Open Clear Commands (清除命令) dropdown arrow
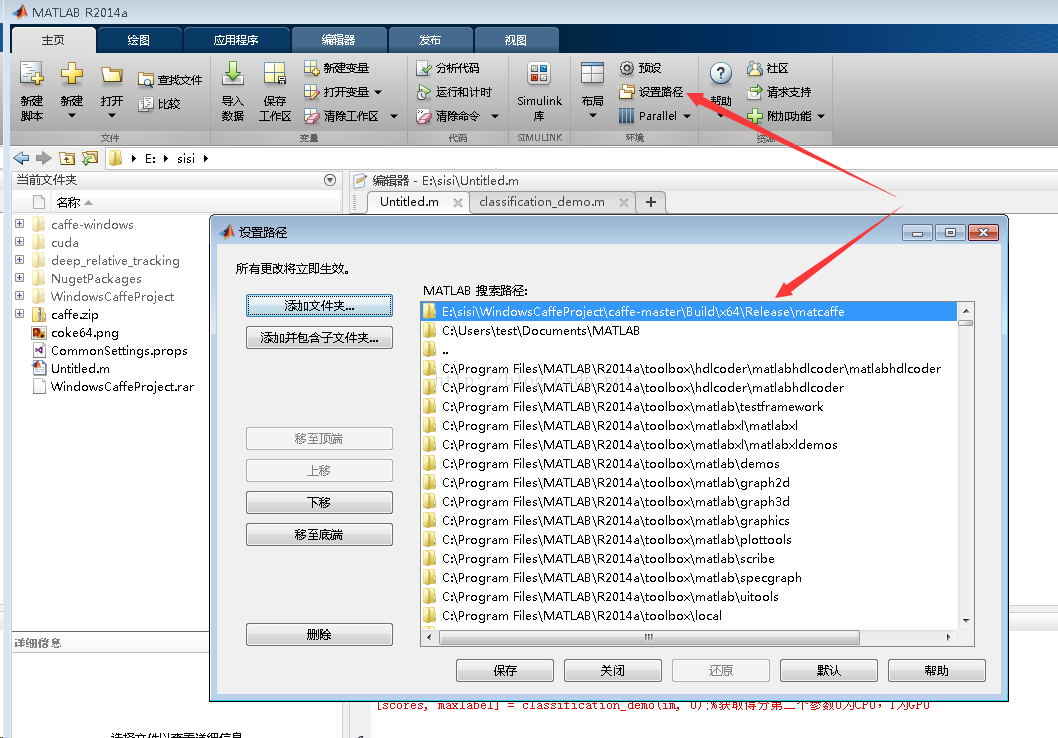The width and height of the screenshot is (1058, 738). 495,117
